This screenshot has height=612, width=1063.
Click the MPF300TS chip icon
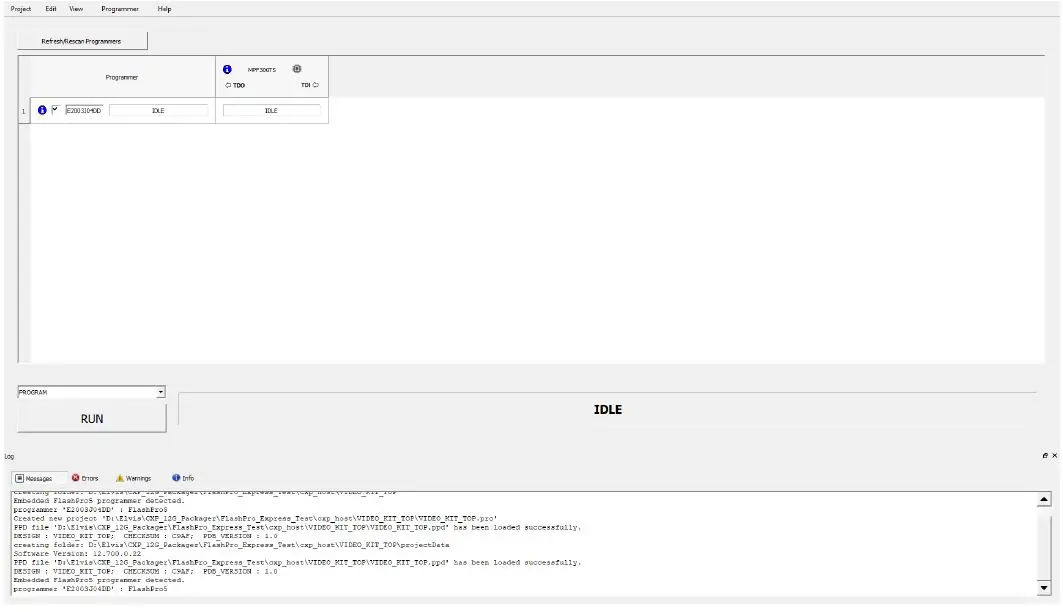tap(297, 68)
